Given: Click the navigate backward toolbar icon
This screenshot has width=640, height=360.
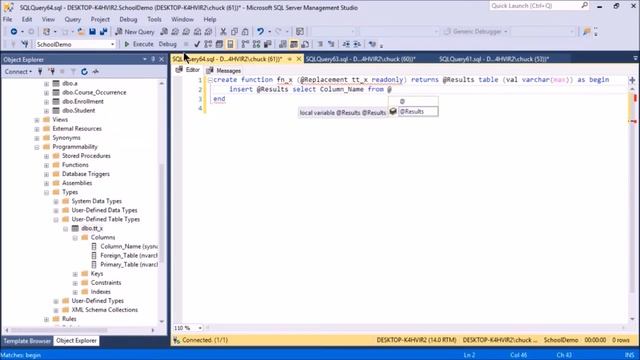Looking at the screenshot, I should pos(13,31).
